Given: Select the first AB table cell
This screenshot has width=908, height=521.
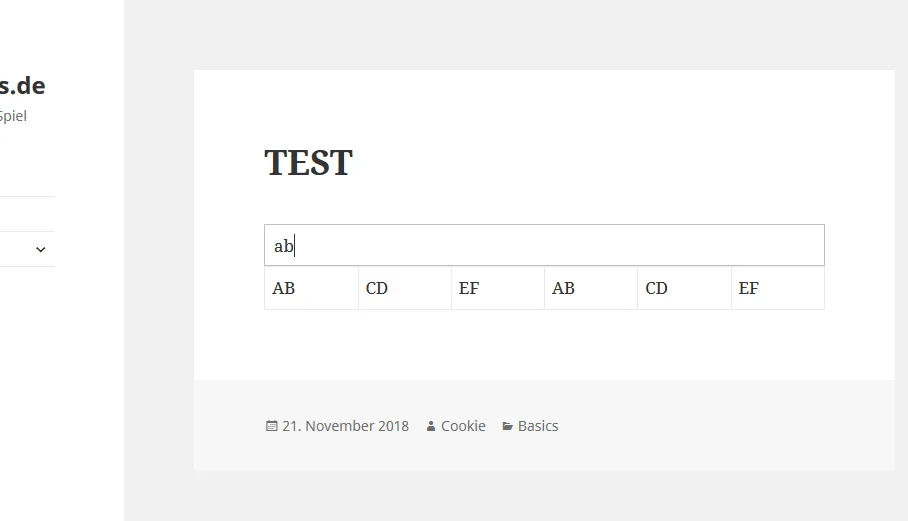Looking at the screenshot, I should pos(312,288).
